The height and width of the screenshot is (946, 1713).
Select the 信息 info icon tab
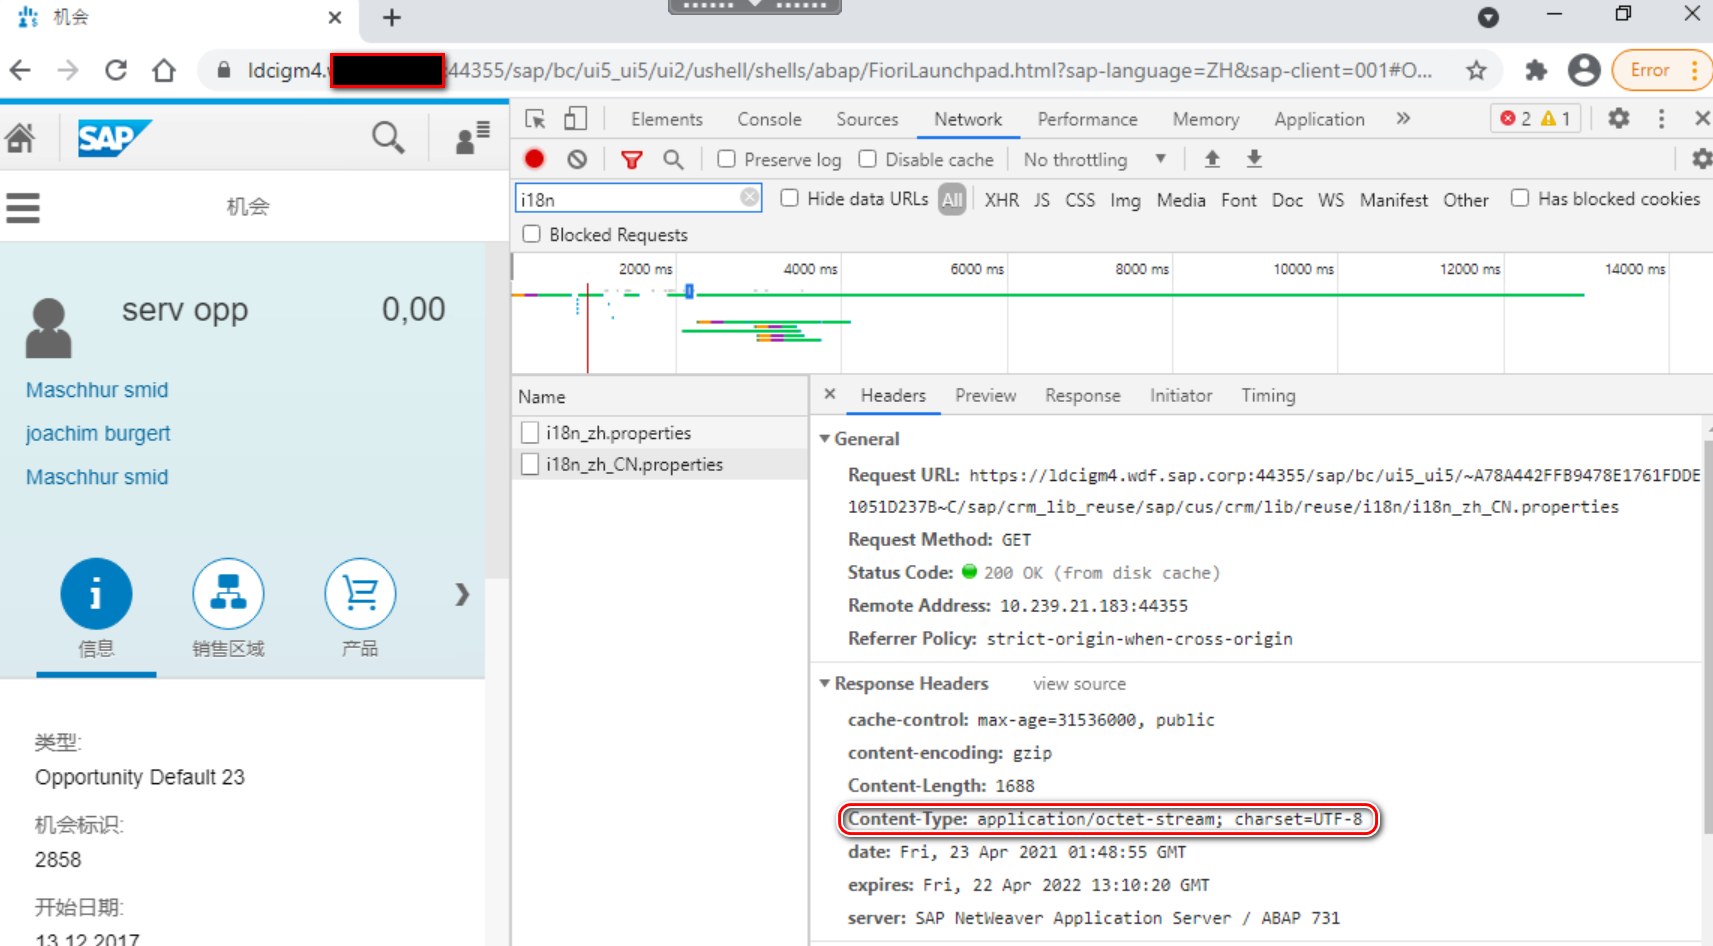(x=96, y=594)
